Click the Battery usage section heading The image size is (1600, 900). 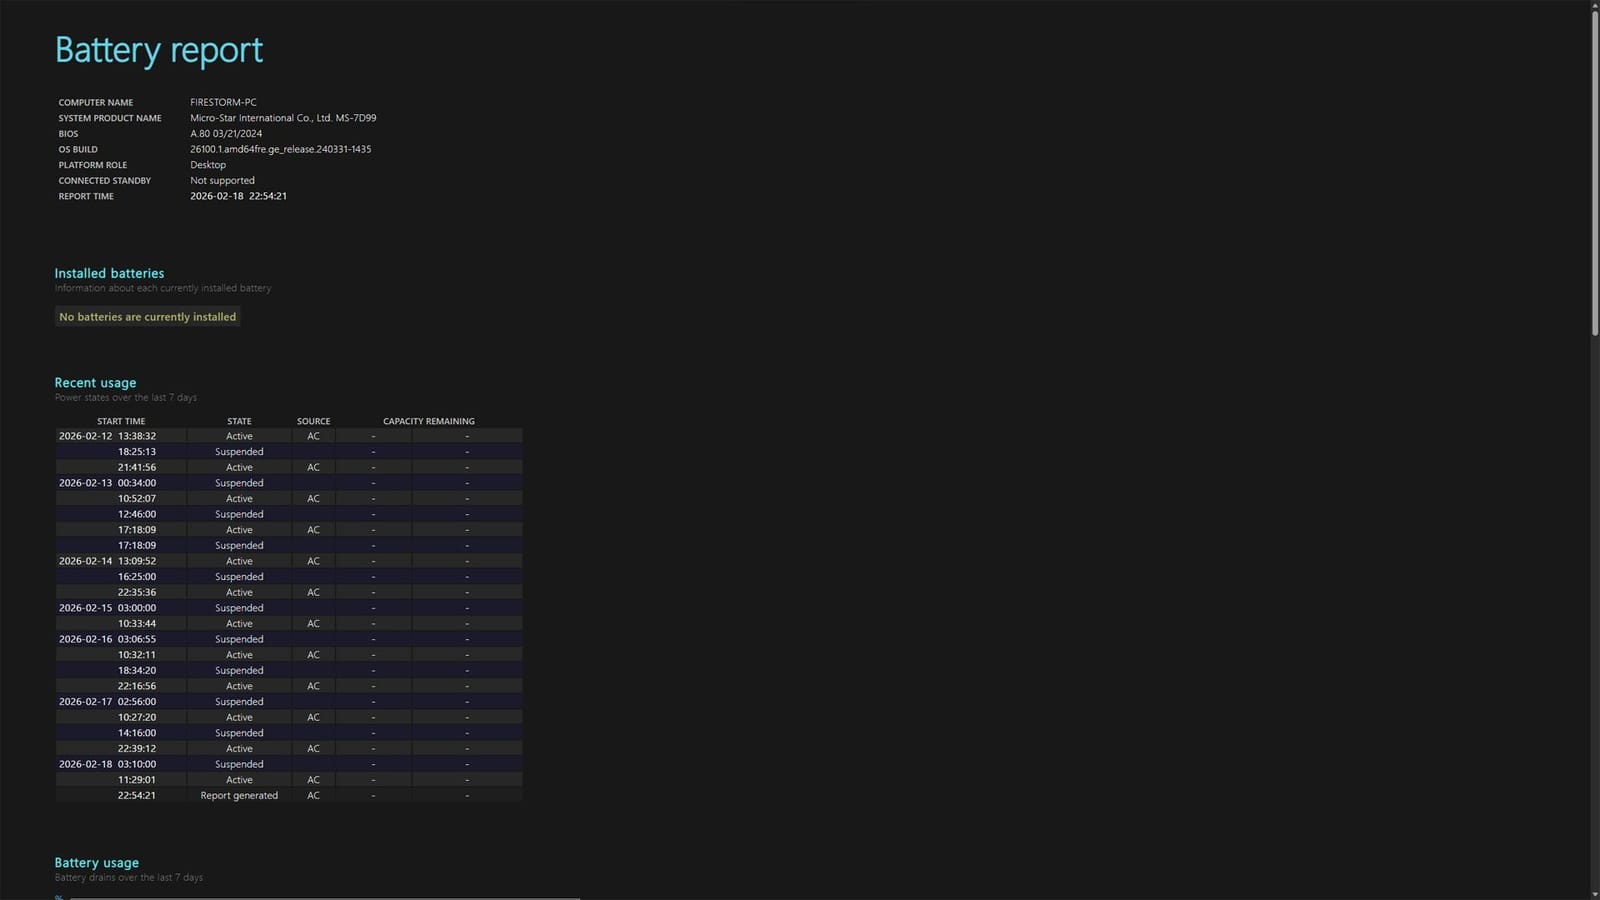pyautogui.click(x=96, y=863)
